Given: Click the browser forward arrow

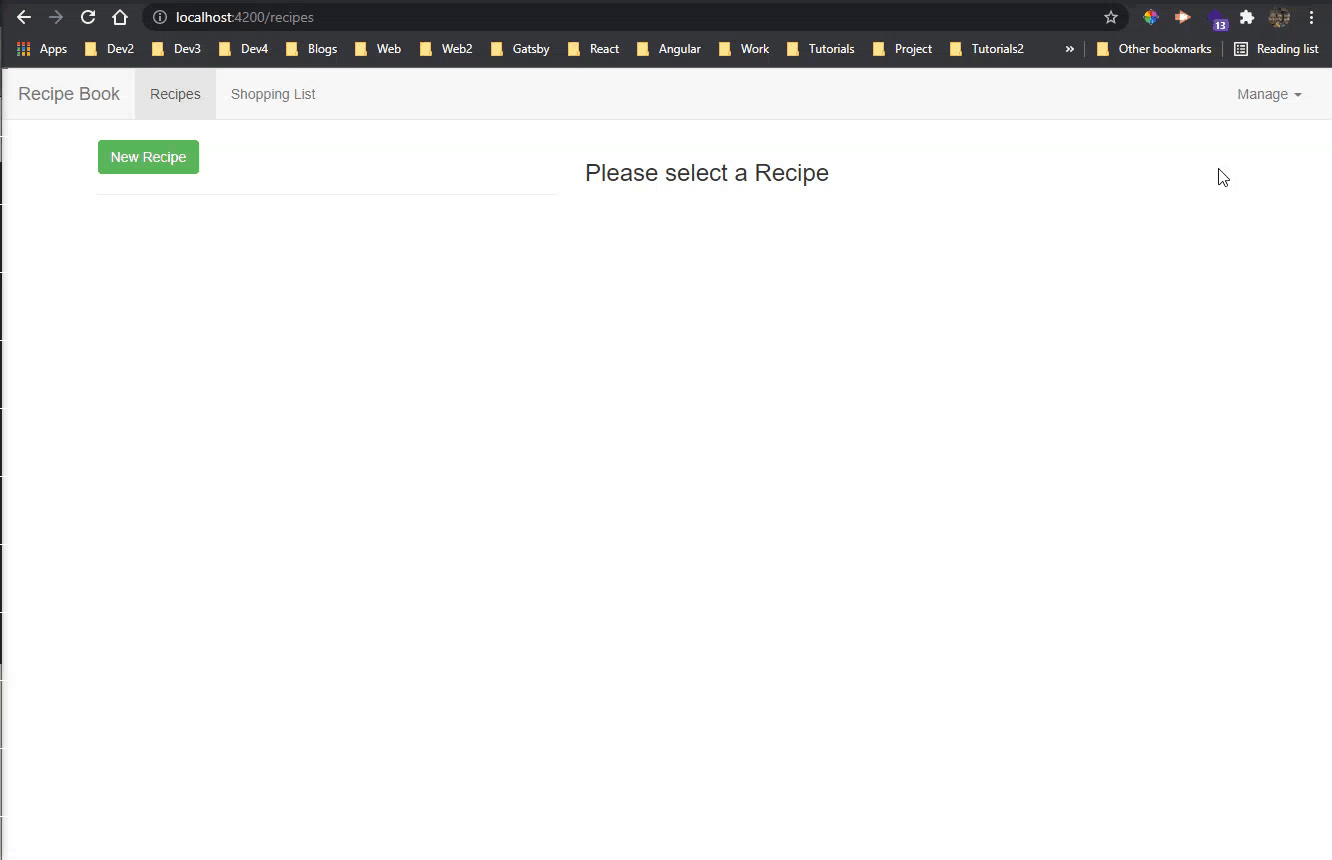Looking at the screenshot, I should (x=56, y=17).
